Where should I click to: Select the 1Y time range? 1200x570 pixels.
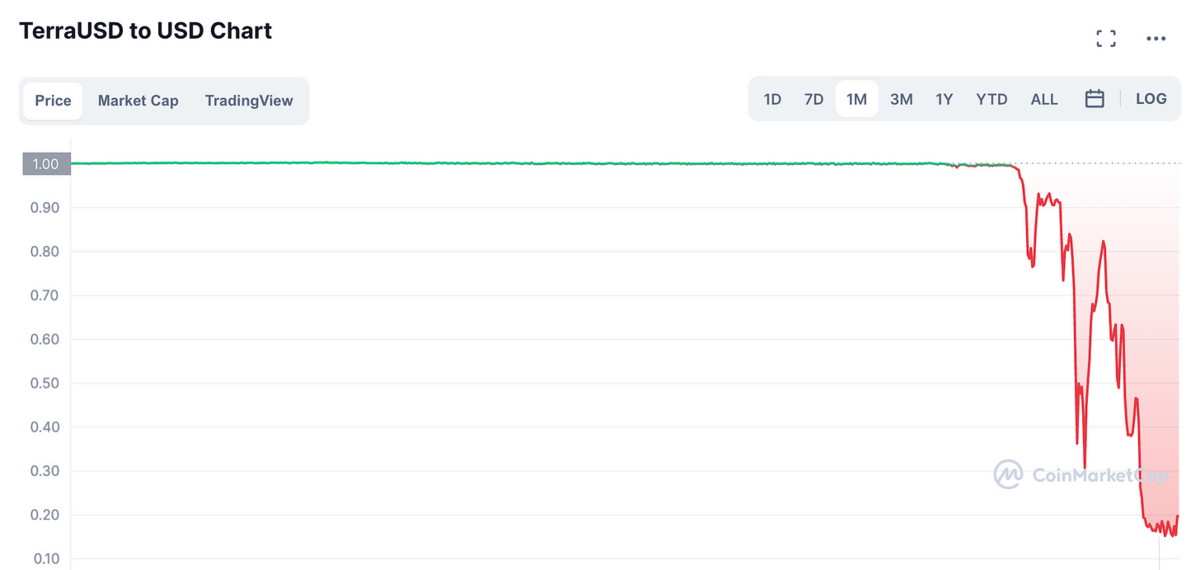coord(944,99)
